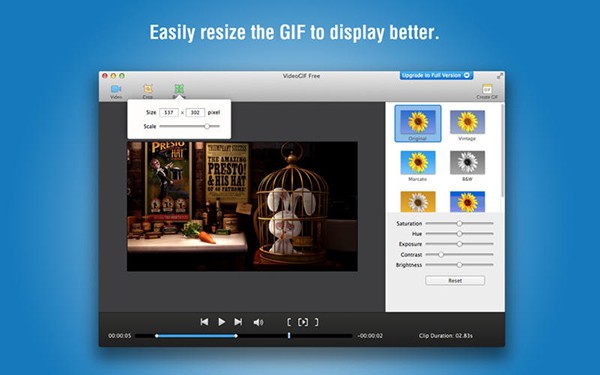Image resolution: width=600 pixels, height=375 pixels.
Task: Set clip start with left bracket
Action: click(289, 322)
